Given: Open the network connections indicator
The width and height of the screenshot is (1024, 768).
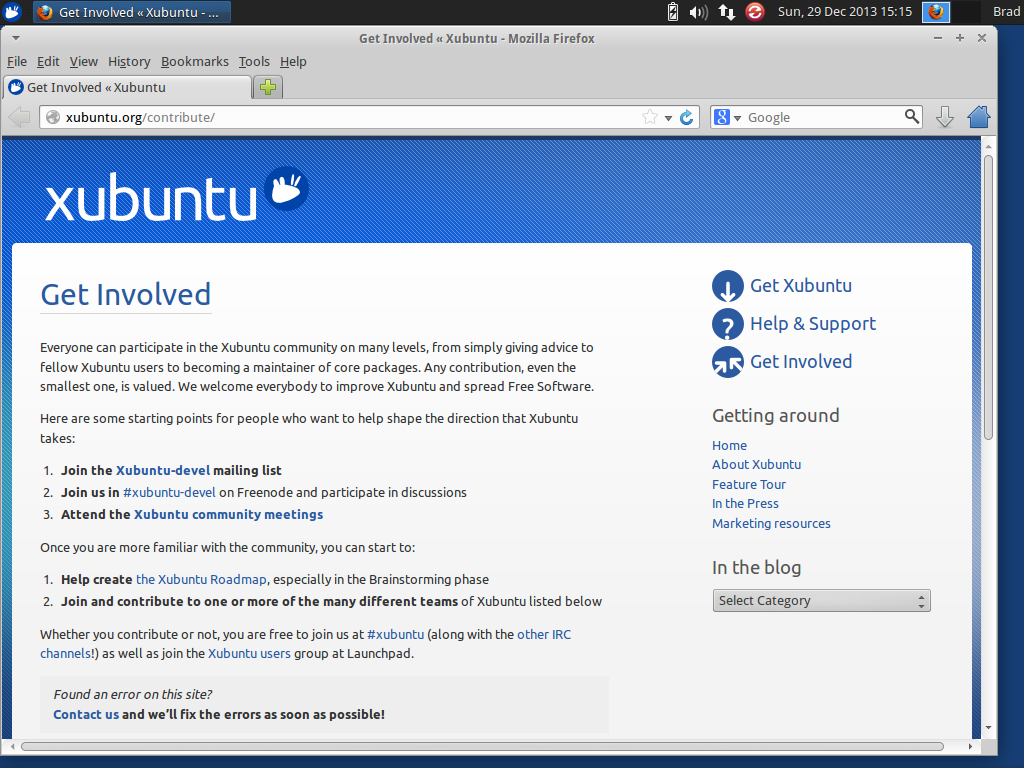Looking at the screenshot, I should pos(727,12).
